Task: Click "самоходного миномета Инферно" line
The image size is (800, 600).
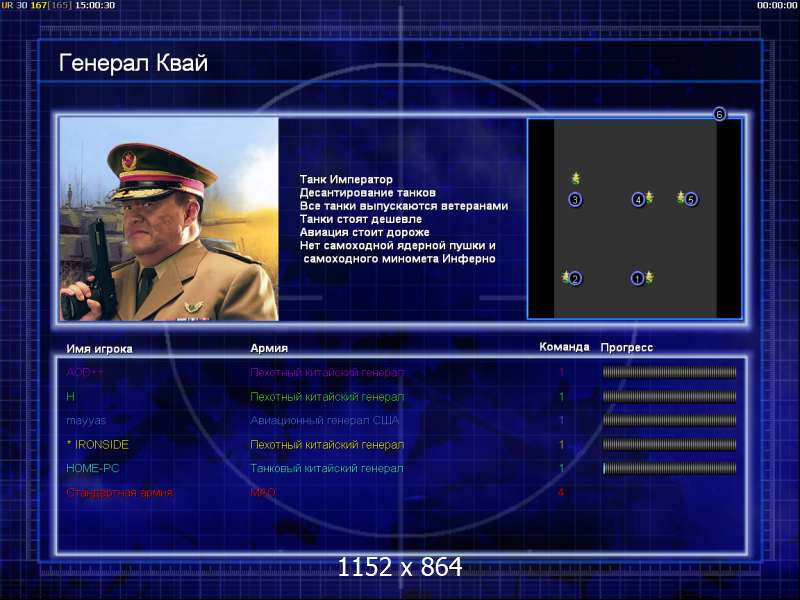Action: pos(399,259)
